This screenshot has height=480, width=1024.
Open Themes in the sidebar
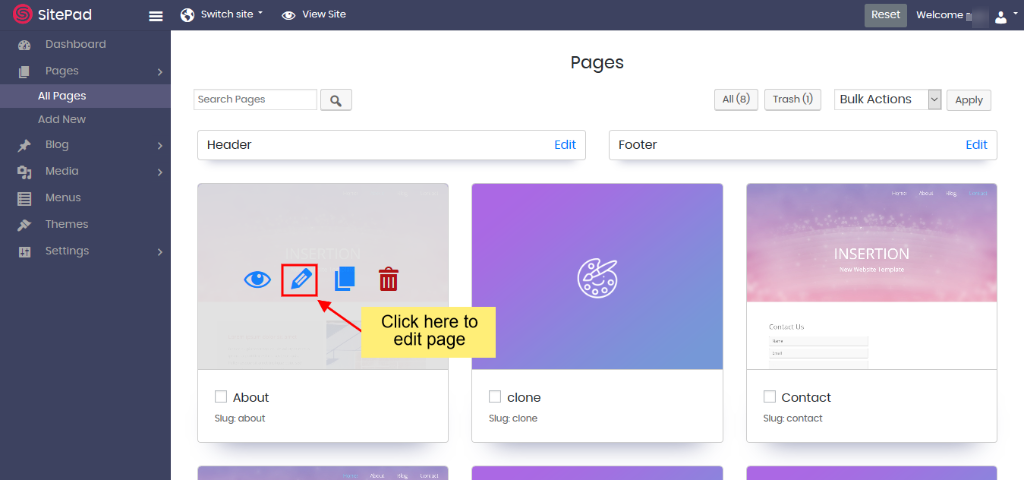[66, 224]
